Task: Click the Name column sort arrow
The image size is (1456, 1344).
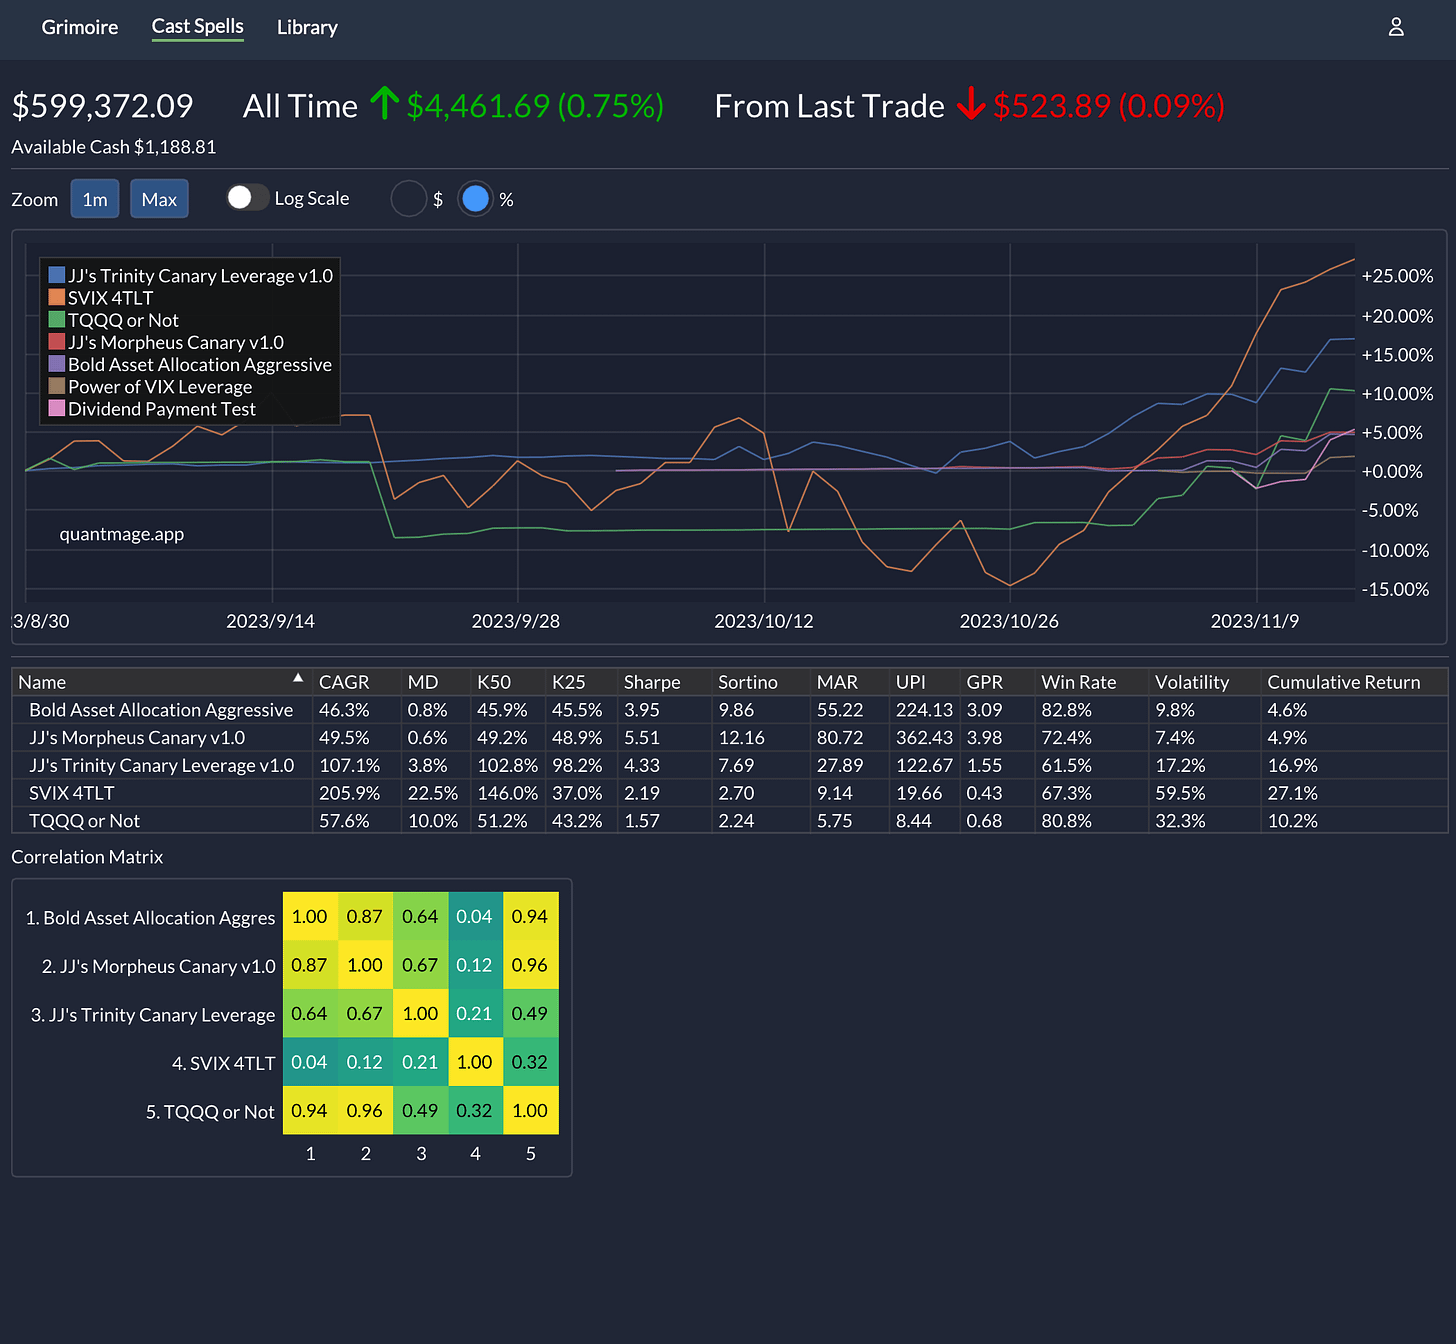Action: click(298, 678)
